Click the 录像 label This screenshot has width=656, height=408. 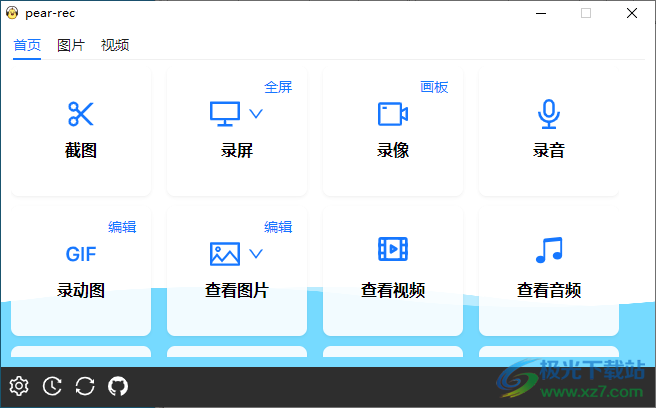pyautogui.click(x=393, y=150)
